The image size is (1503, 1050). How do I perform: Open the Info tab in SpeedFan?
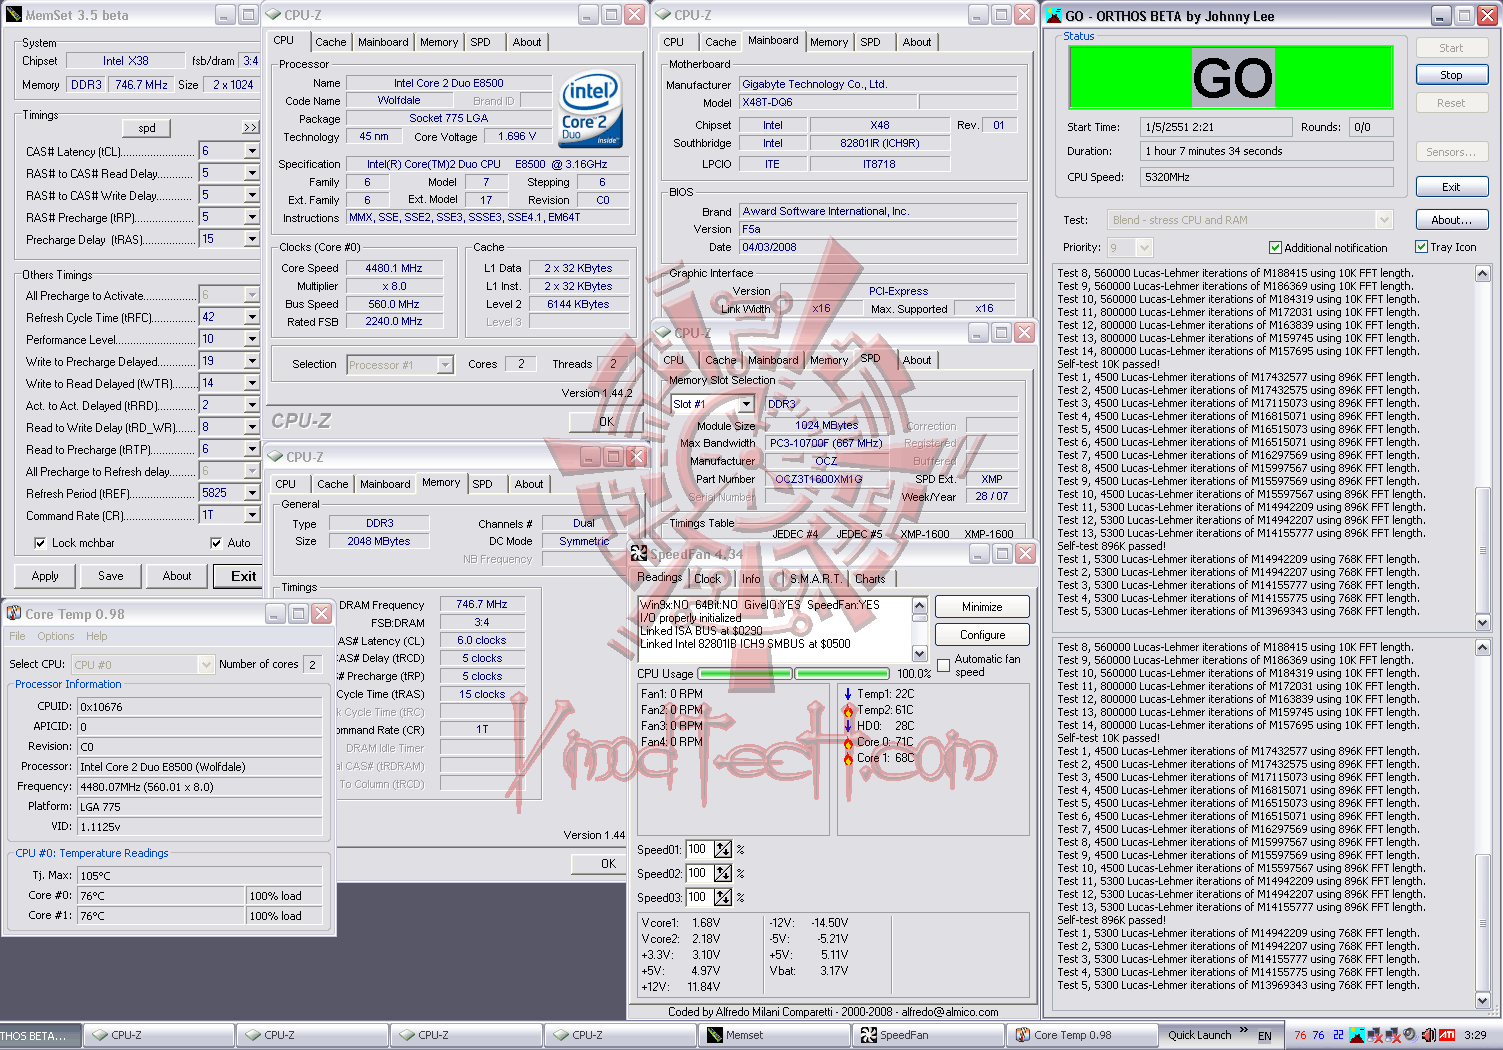point(751,579)
